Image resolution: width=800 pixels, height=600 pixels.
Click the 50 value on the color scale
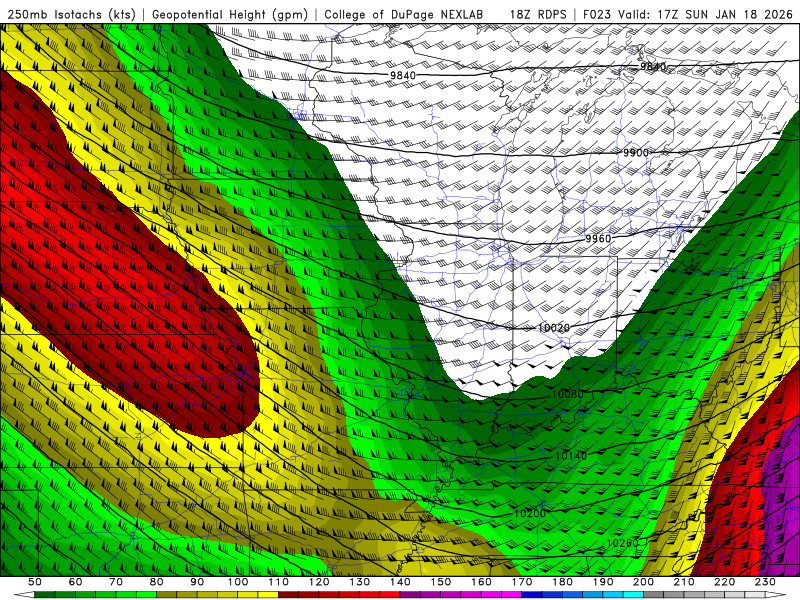tap(34, 582)
